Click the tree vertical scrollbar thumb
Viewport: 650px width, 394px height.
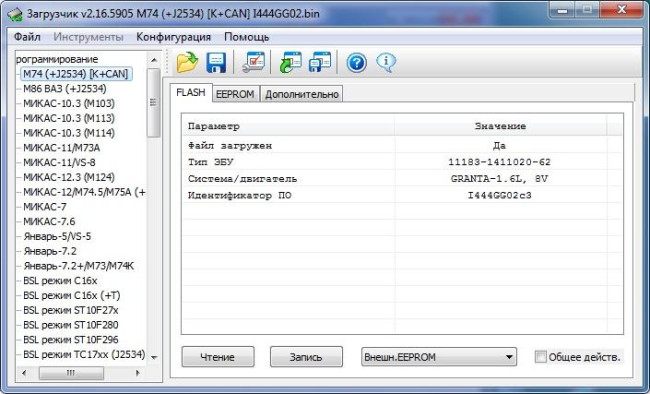click(154, 102)
